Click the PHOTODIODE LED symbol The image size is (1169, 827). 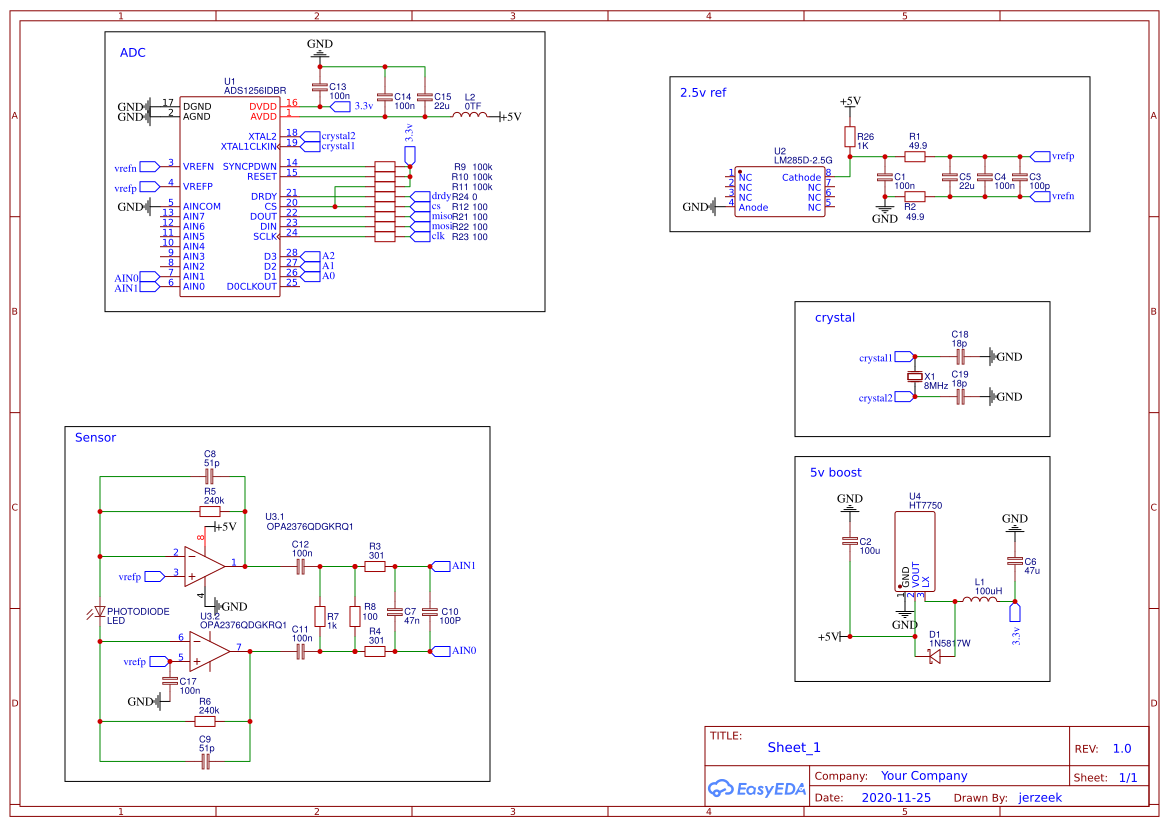[x=100, y=610]
